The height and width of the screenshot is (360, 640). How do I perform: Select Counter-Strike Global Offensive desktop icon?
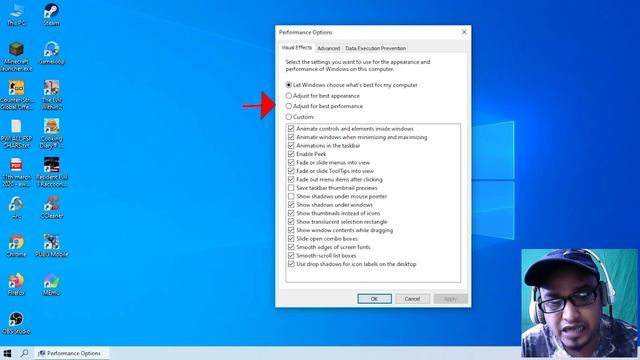16,95
